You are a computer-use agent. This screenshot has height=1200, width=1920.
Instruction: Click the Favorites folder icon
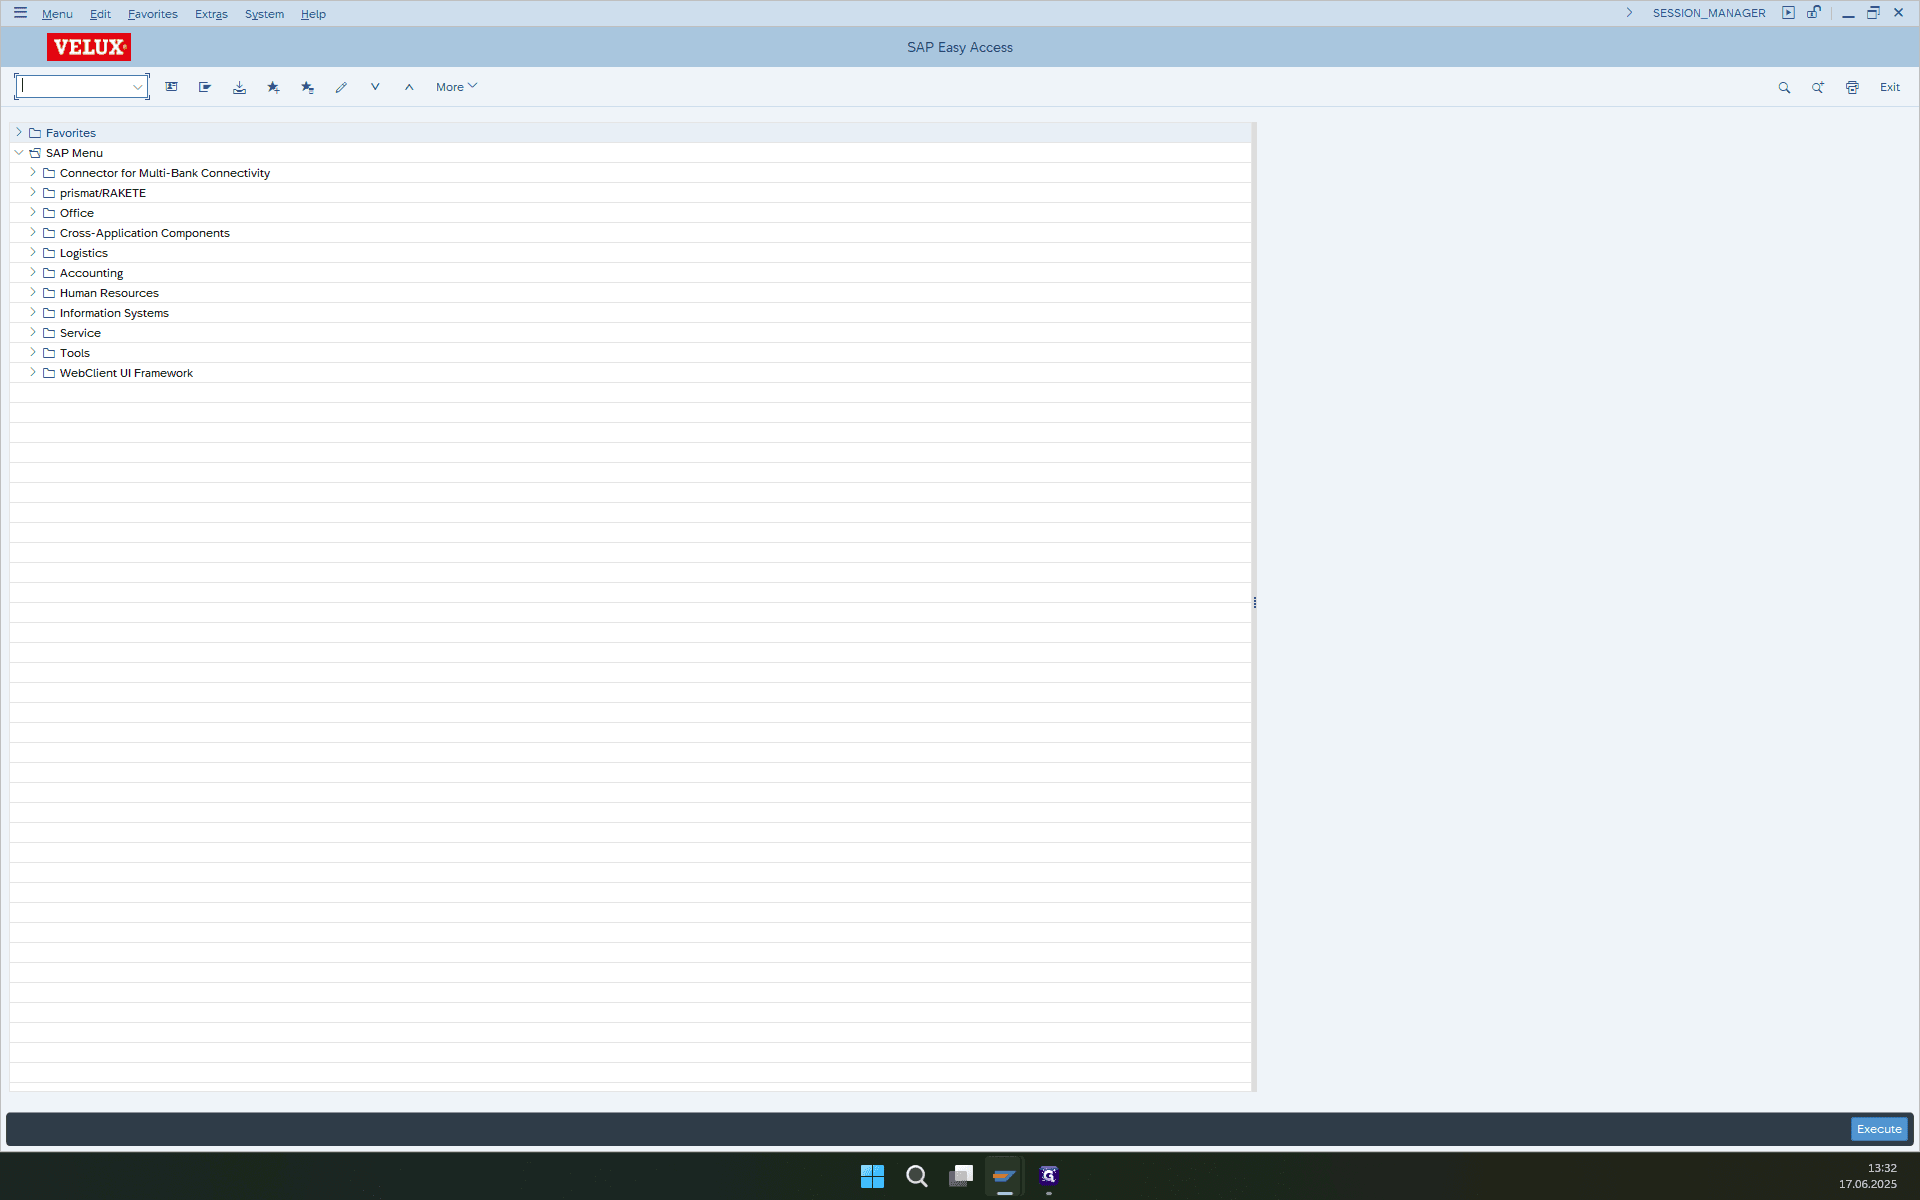point(35,133)
